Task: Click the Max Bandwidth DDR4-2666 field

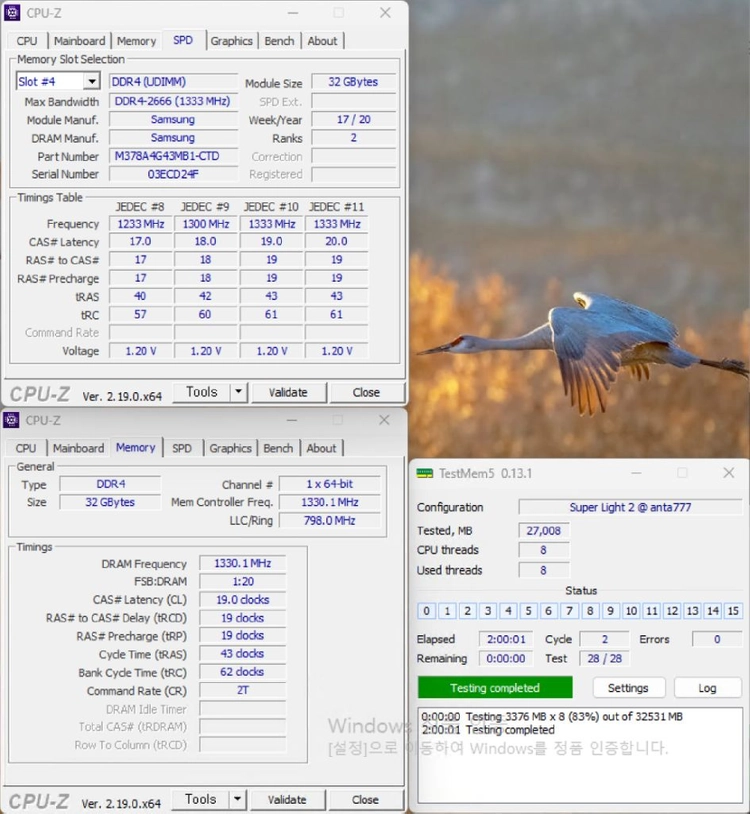Action: [173, 101]
